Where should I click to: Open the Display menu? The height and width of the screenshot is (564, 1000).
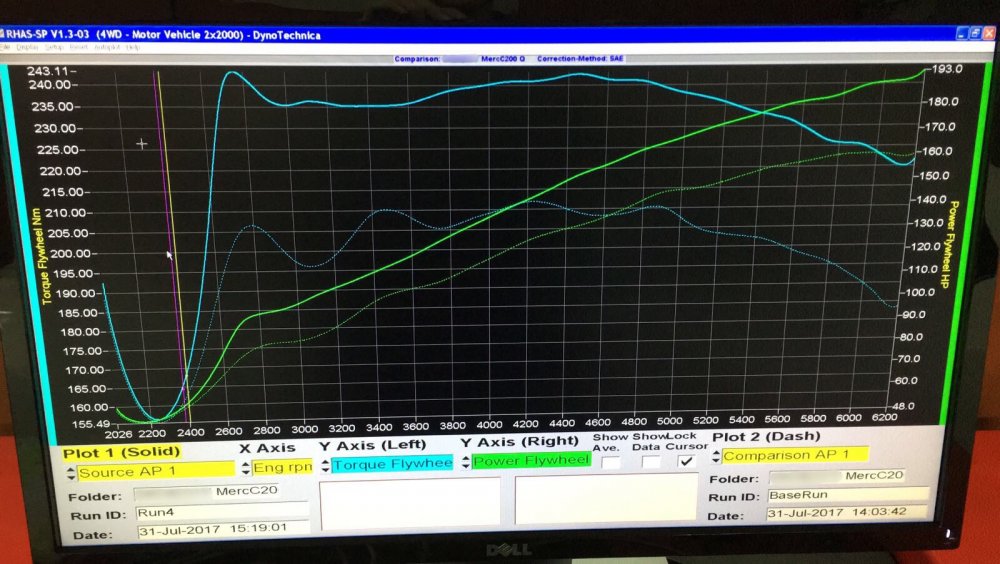click(27, 47)
